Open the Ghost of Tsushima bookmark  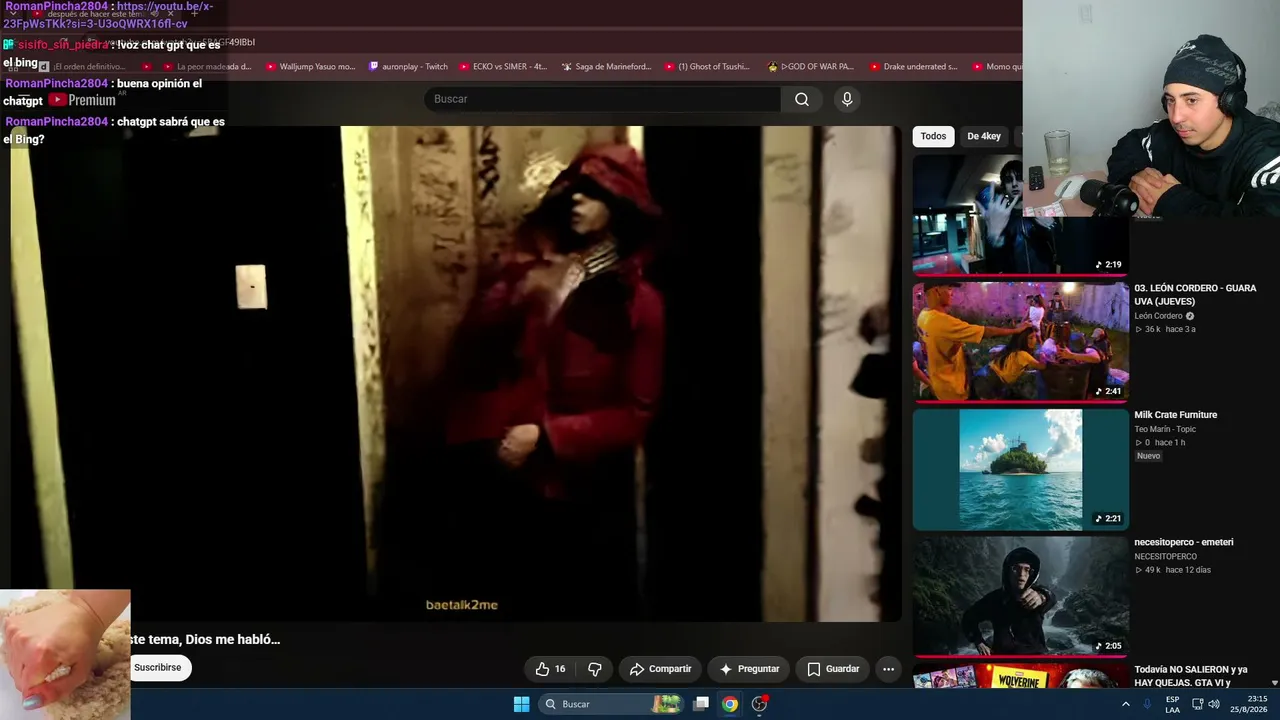click(x=707, y=67)
